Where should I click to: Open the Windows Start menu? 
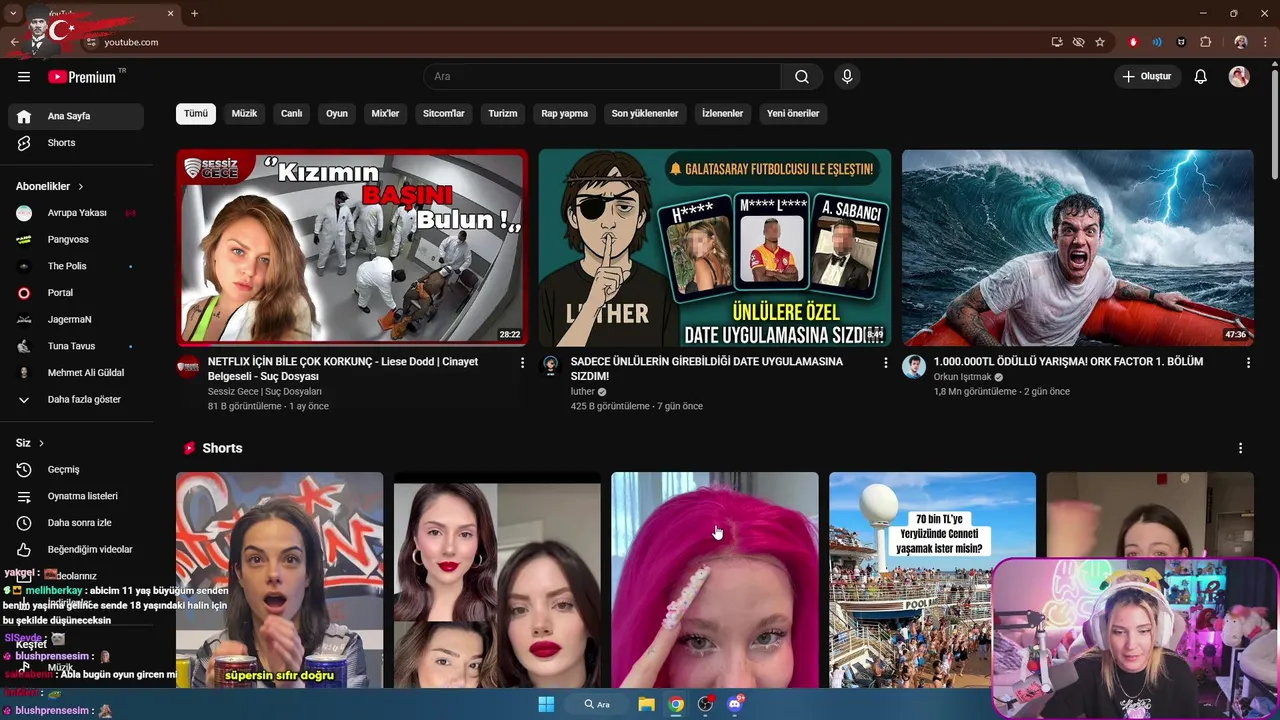pyautogui.click(x=546, y=704)
